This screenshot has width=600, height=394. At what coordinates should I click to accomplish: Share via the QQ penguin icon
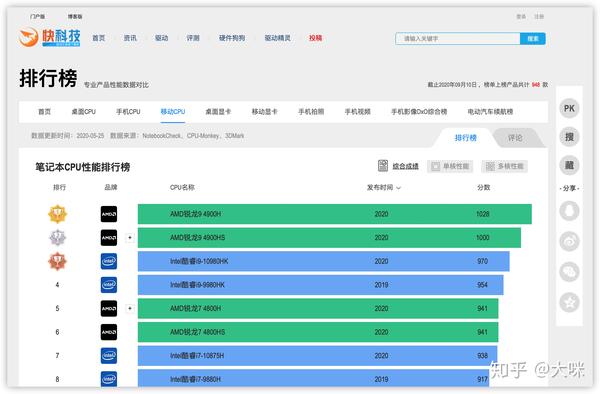click(x=569, y=211)
